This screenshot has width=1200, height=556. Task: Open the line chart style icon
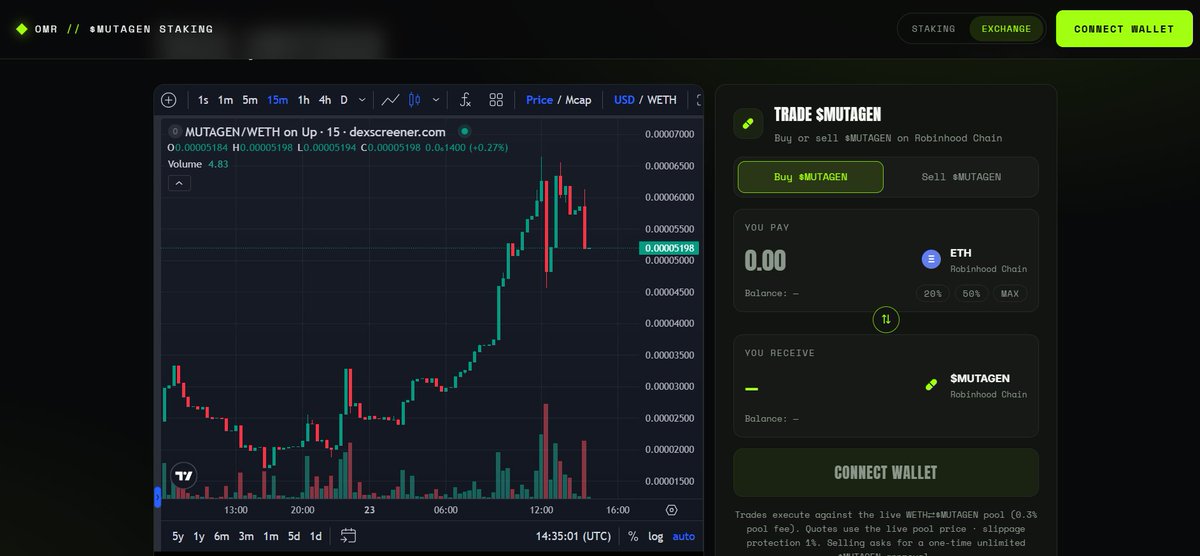(391, 100)
